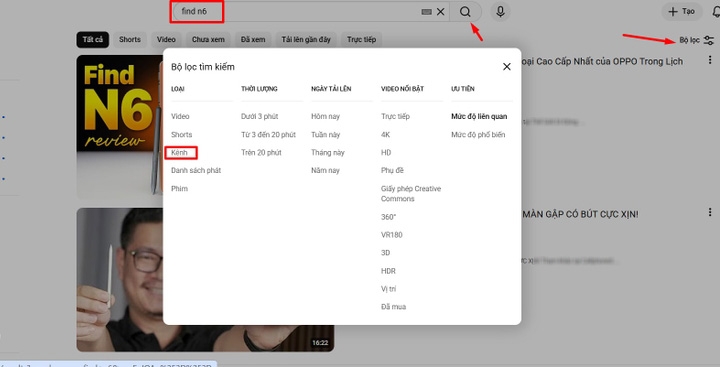Open the on-screen keyboard icon in search box

coord(427,12)
